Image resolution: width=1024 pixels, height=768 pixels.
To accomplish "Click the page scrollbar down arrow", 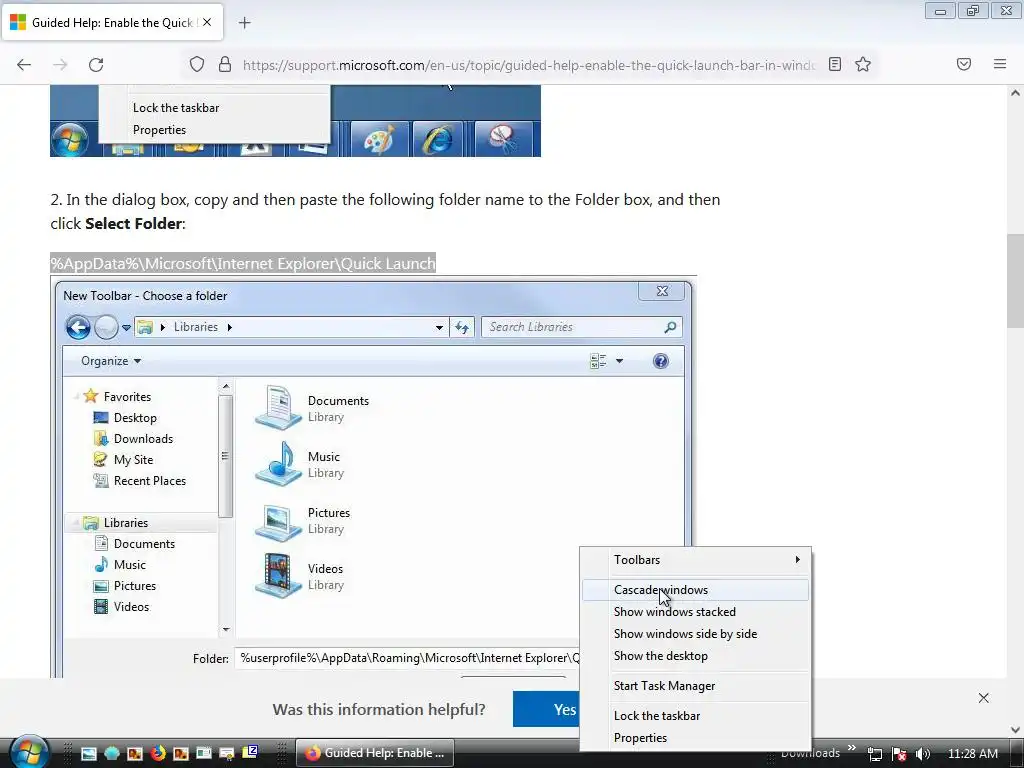I will 1015,729.
